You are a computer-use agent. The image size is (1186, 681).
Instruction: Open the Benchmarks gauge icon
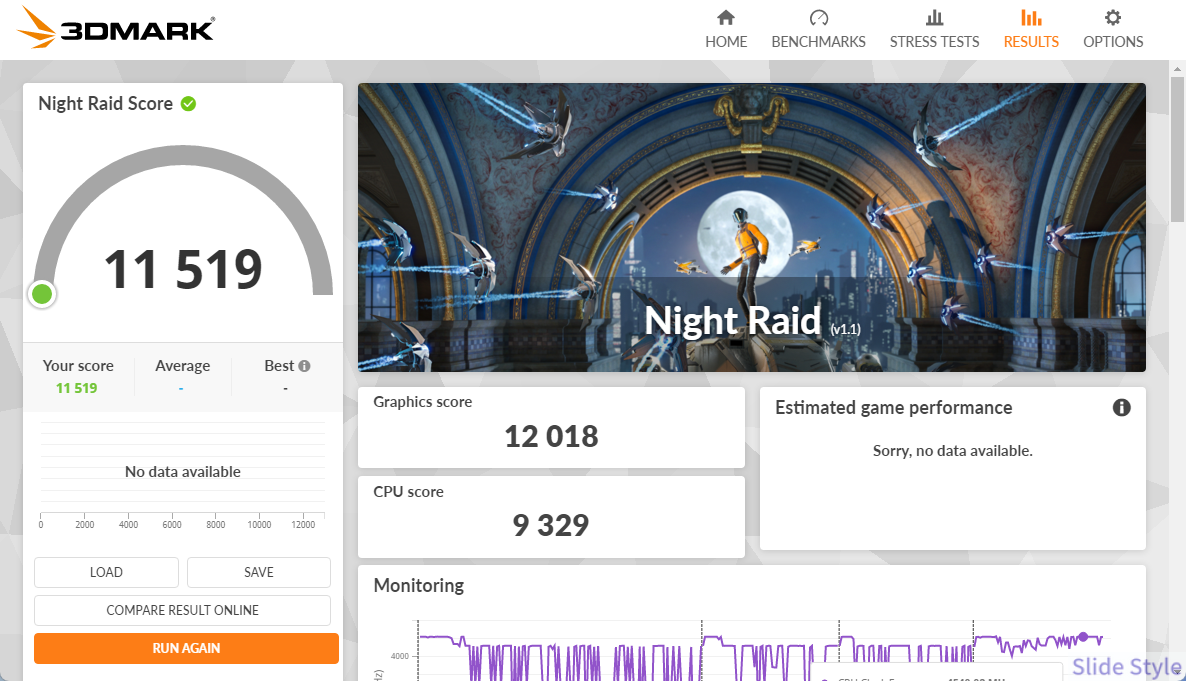pos(818,18)
